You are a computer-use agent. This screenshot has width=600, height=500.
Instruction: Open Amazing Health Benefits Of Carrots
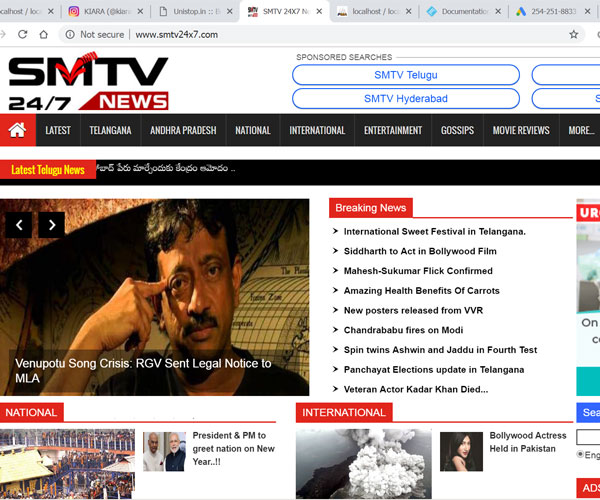pyautogui.click(x=422, y=291)
